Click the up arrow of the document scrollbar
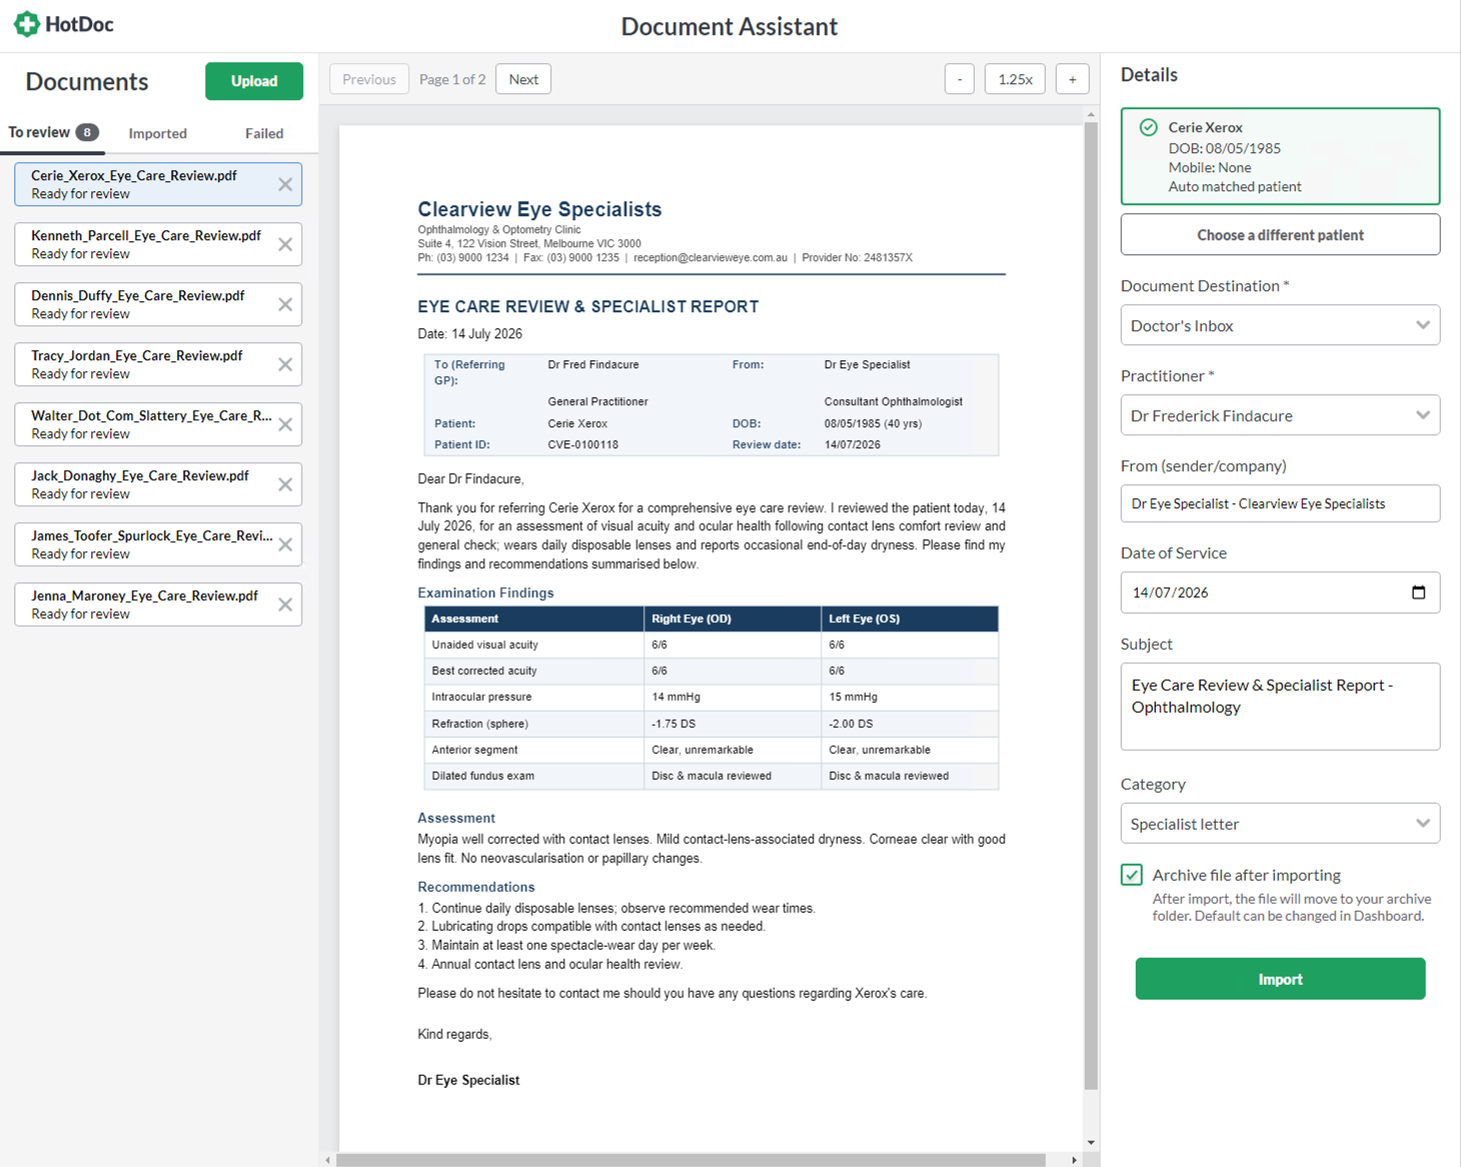This screenshot has height=1167, width=1461. 1091,115
